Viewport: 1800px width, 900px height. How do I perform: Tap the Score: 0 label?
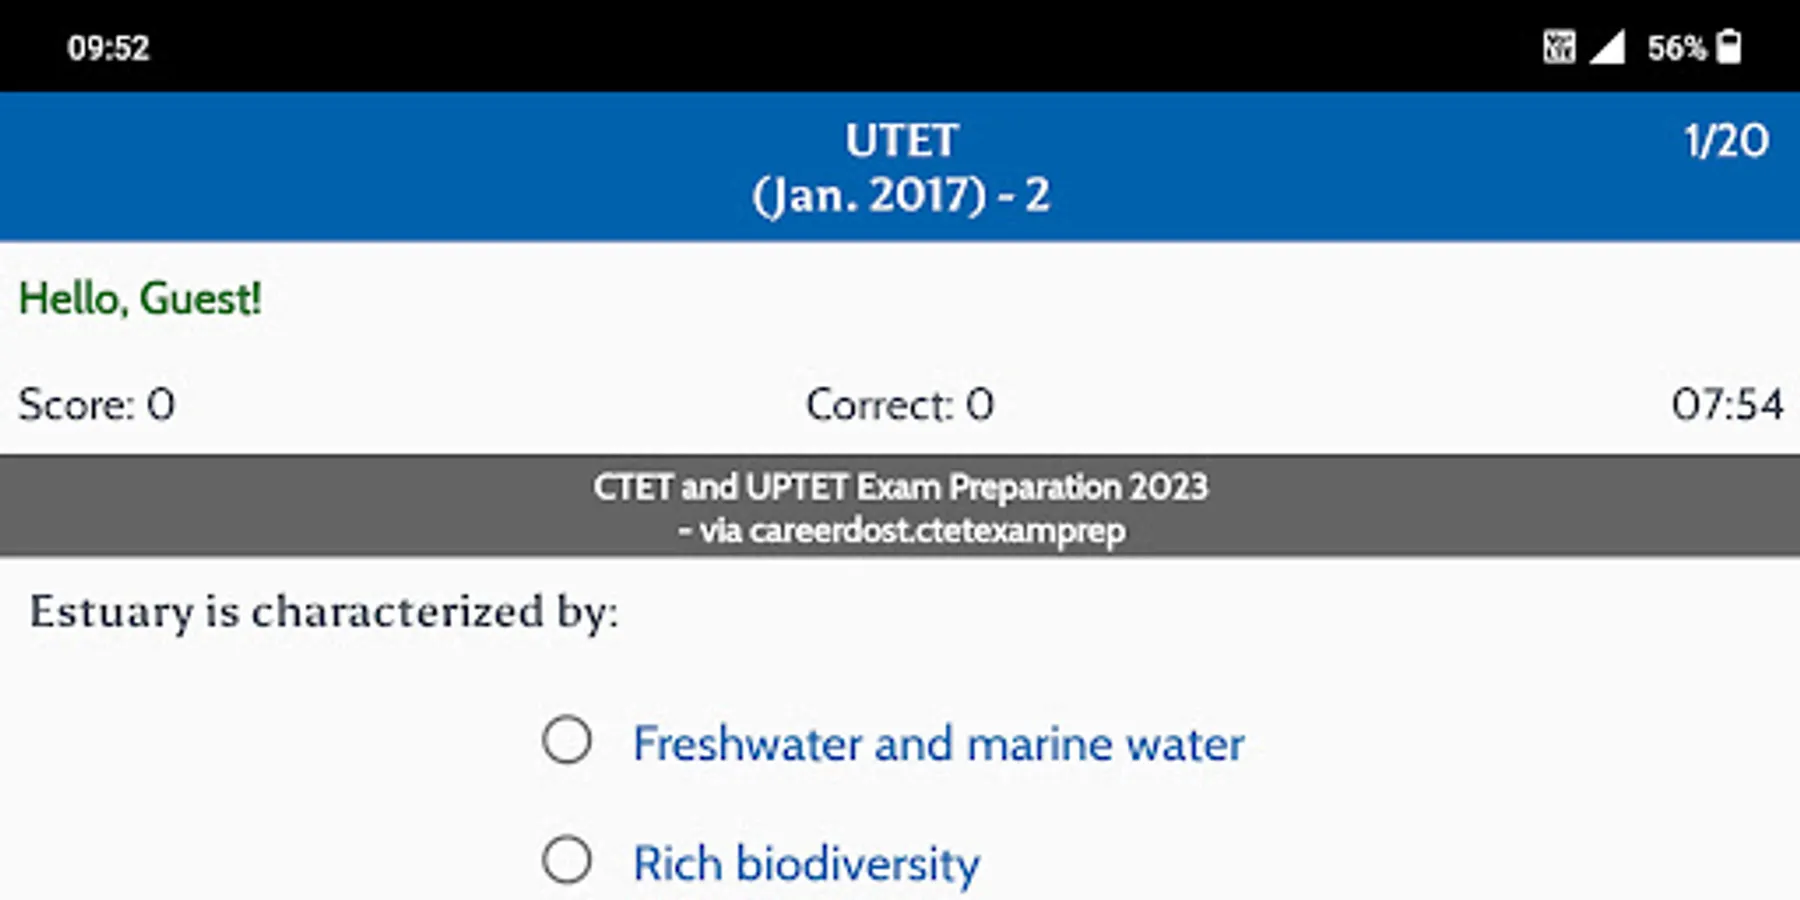point(97,405)
